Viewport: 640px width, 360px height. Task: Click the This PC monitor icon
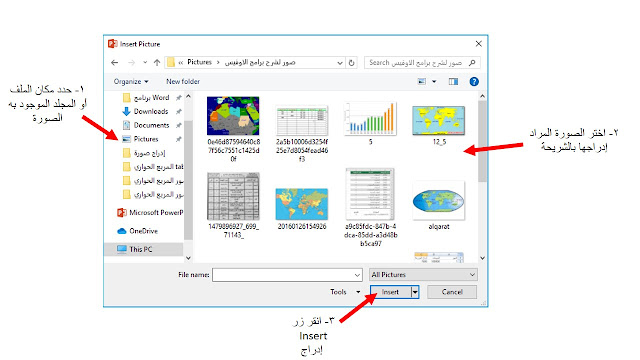122,249
